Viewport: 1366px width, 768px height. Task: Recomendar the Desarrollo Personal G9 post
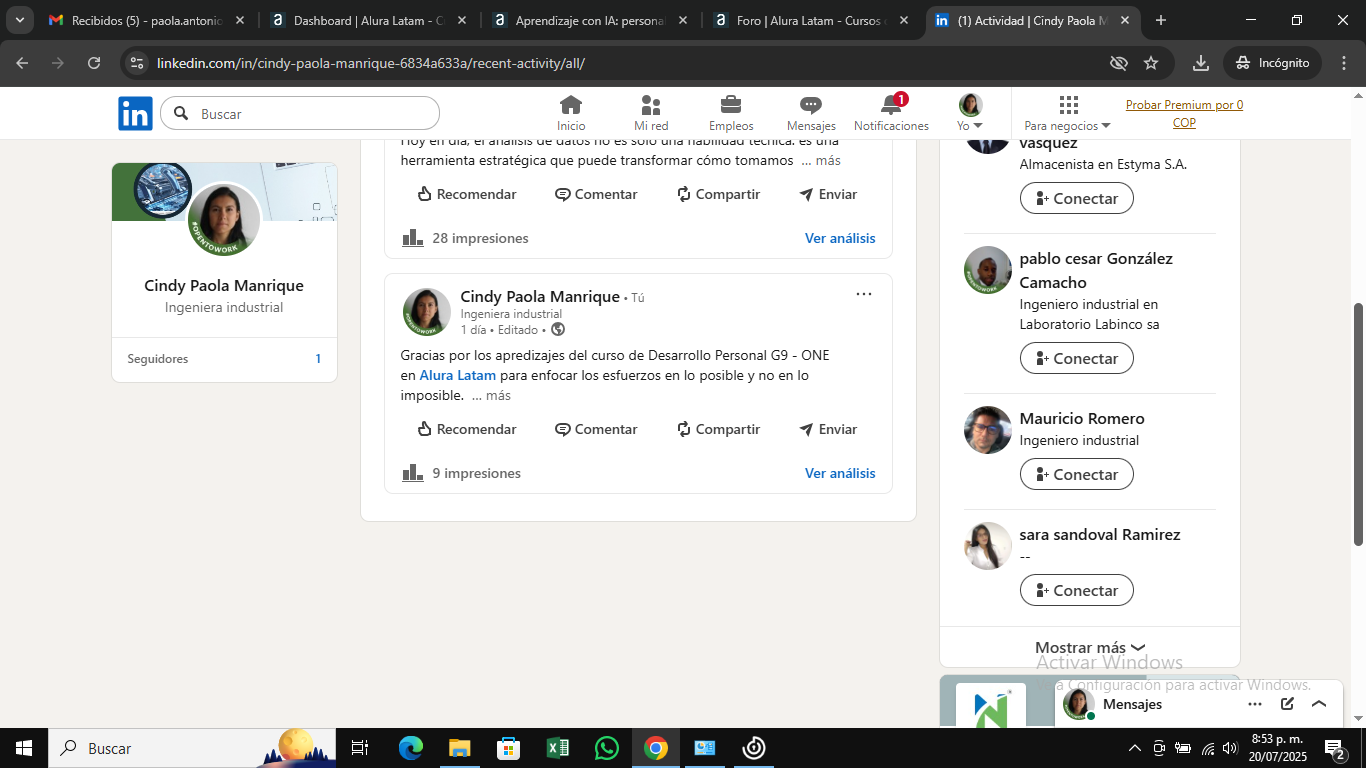pyautogui.click(x=467, y=429)
